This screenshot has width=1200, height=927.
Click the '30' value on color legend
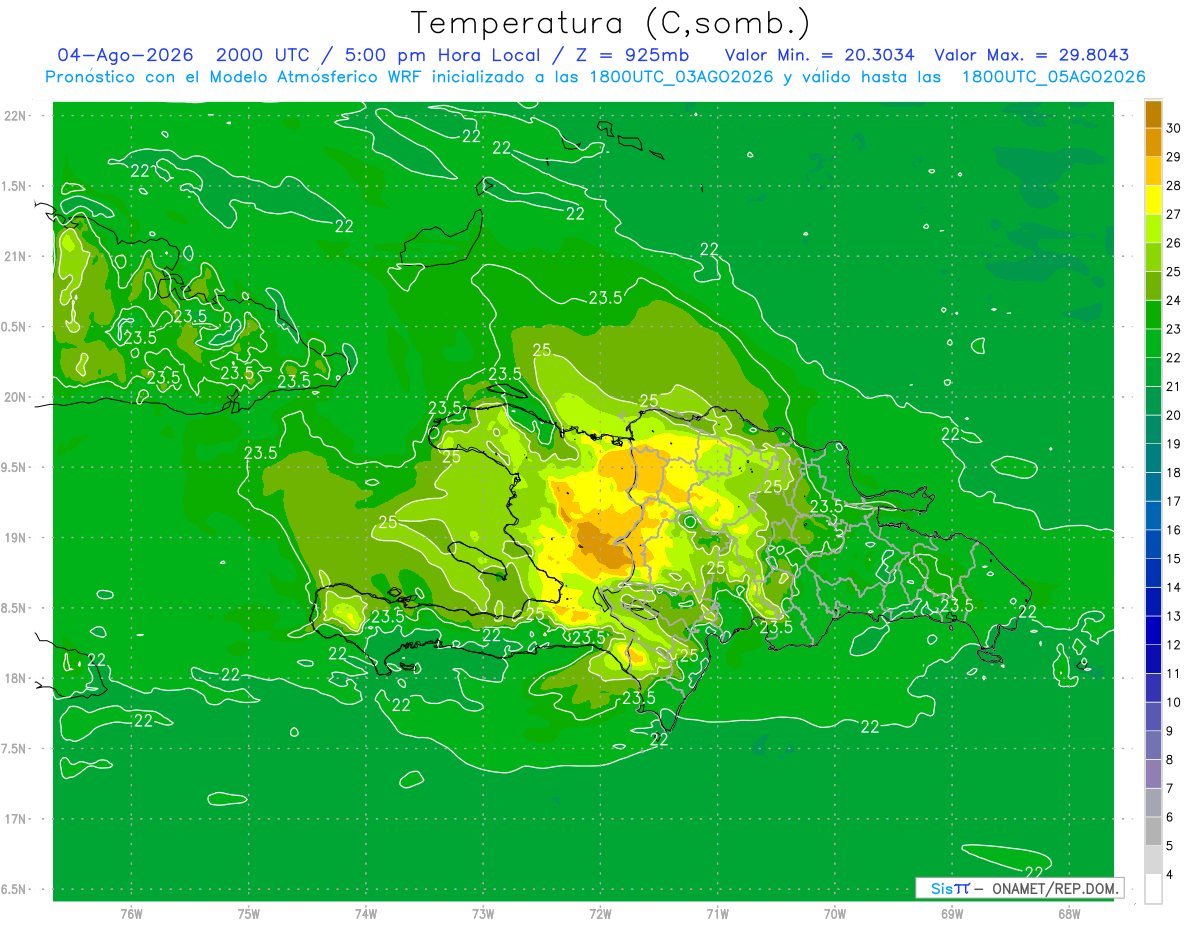point(1174,128)
